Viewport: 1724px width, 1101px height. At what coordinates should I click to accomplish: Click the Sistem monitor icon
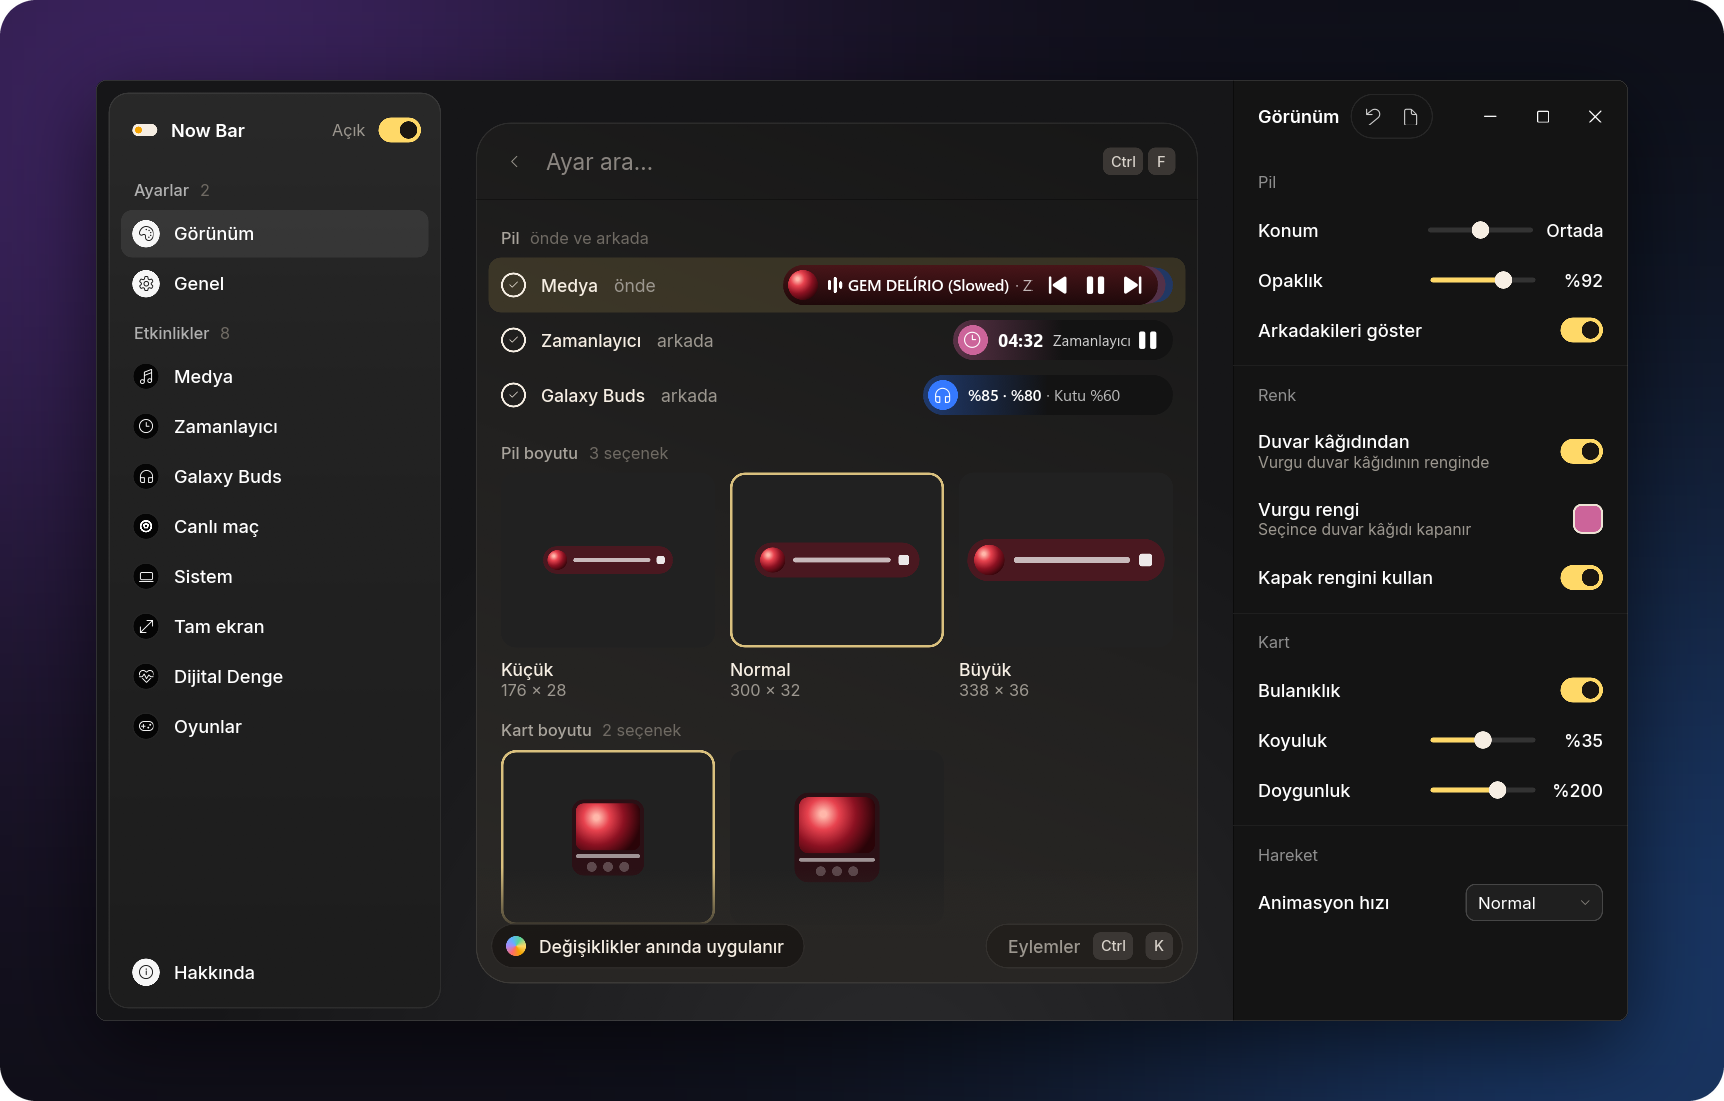[146, 576]
